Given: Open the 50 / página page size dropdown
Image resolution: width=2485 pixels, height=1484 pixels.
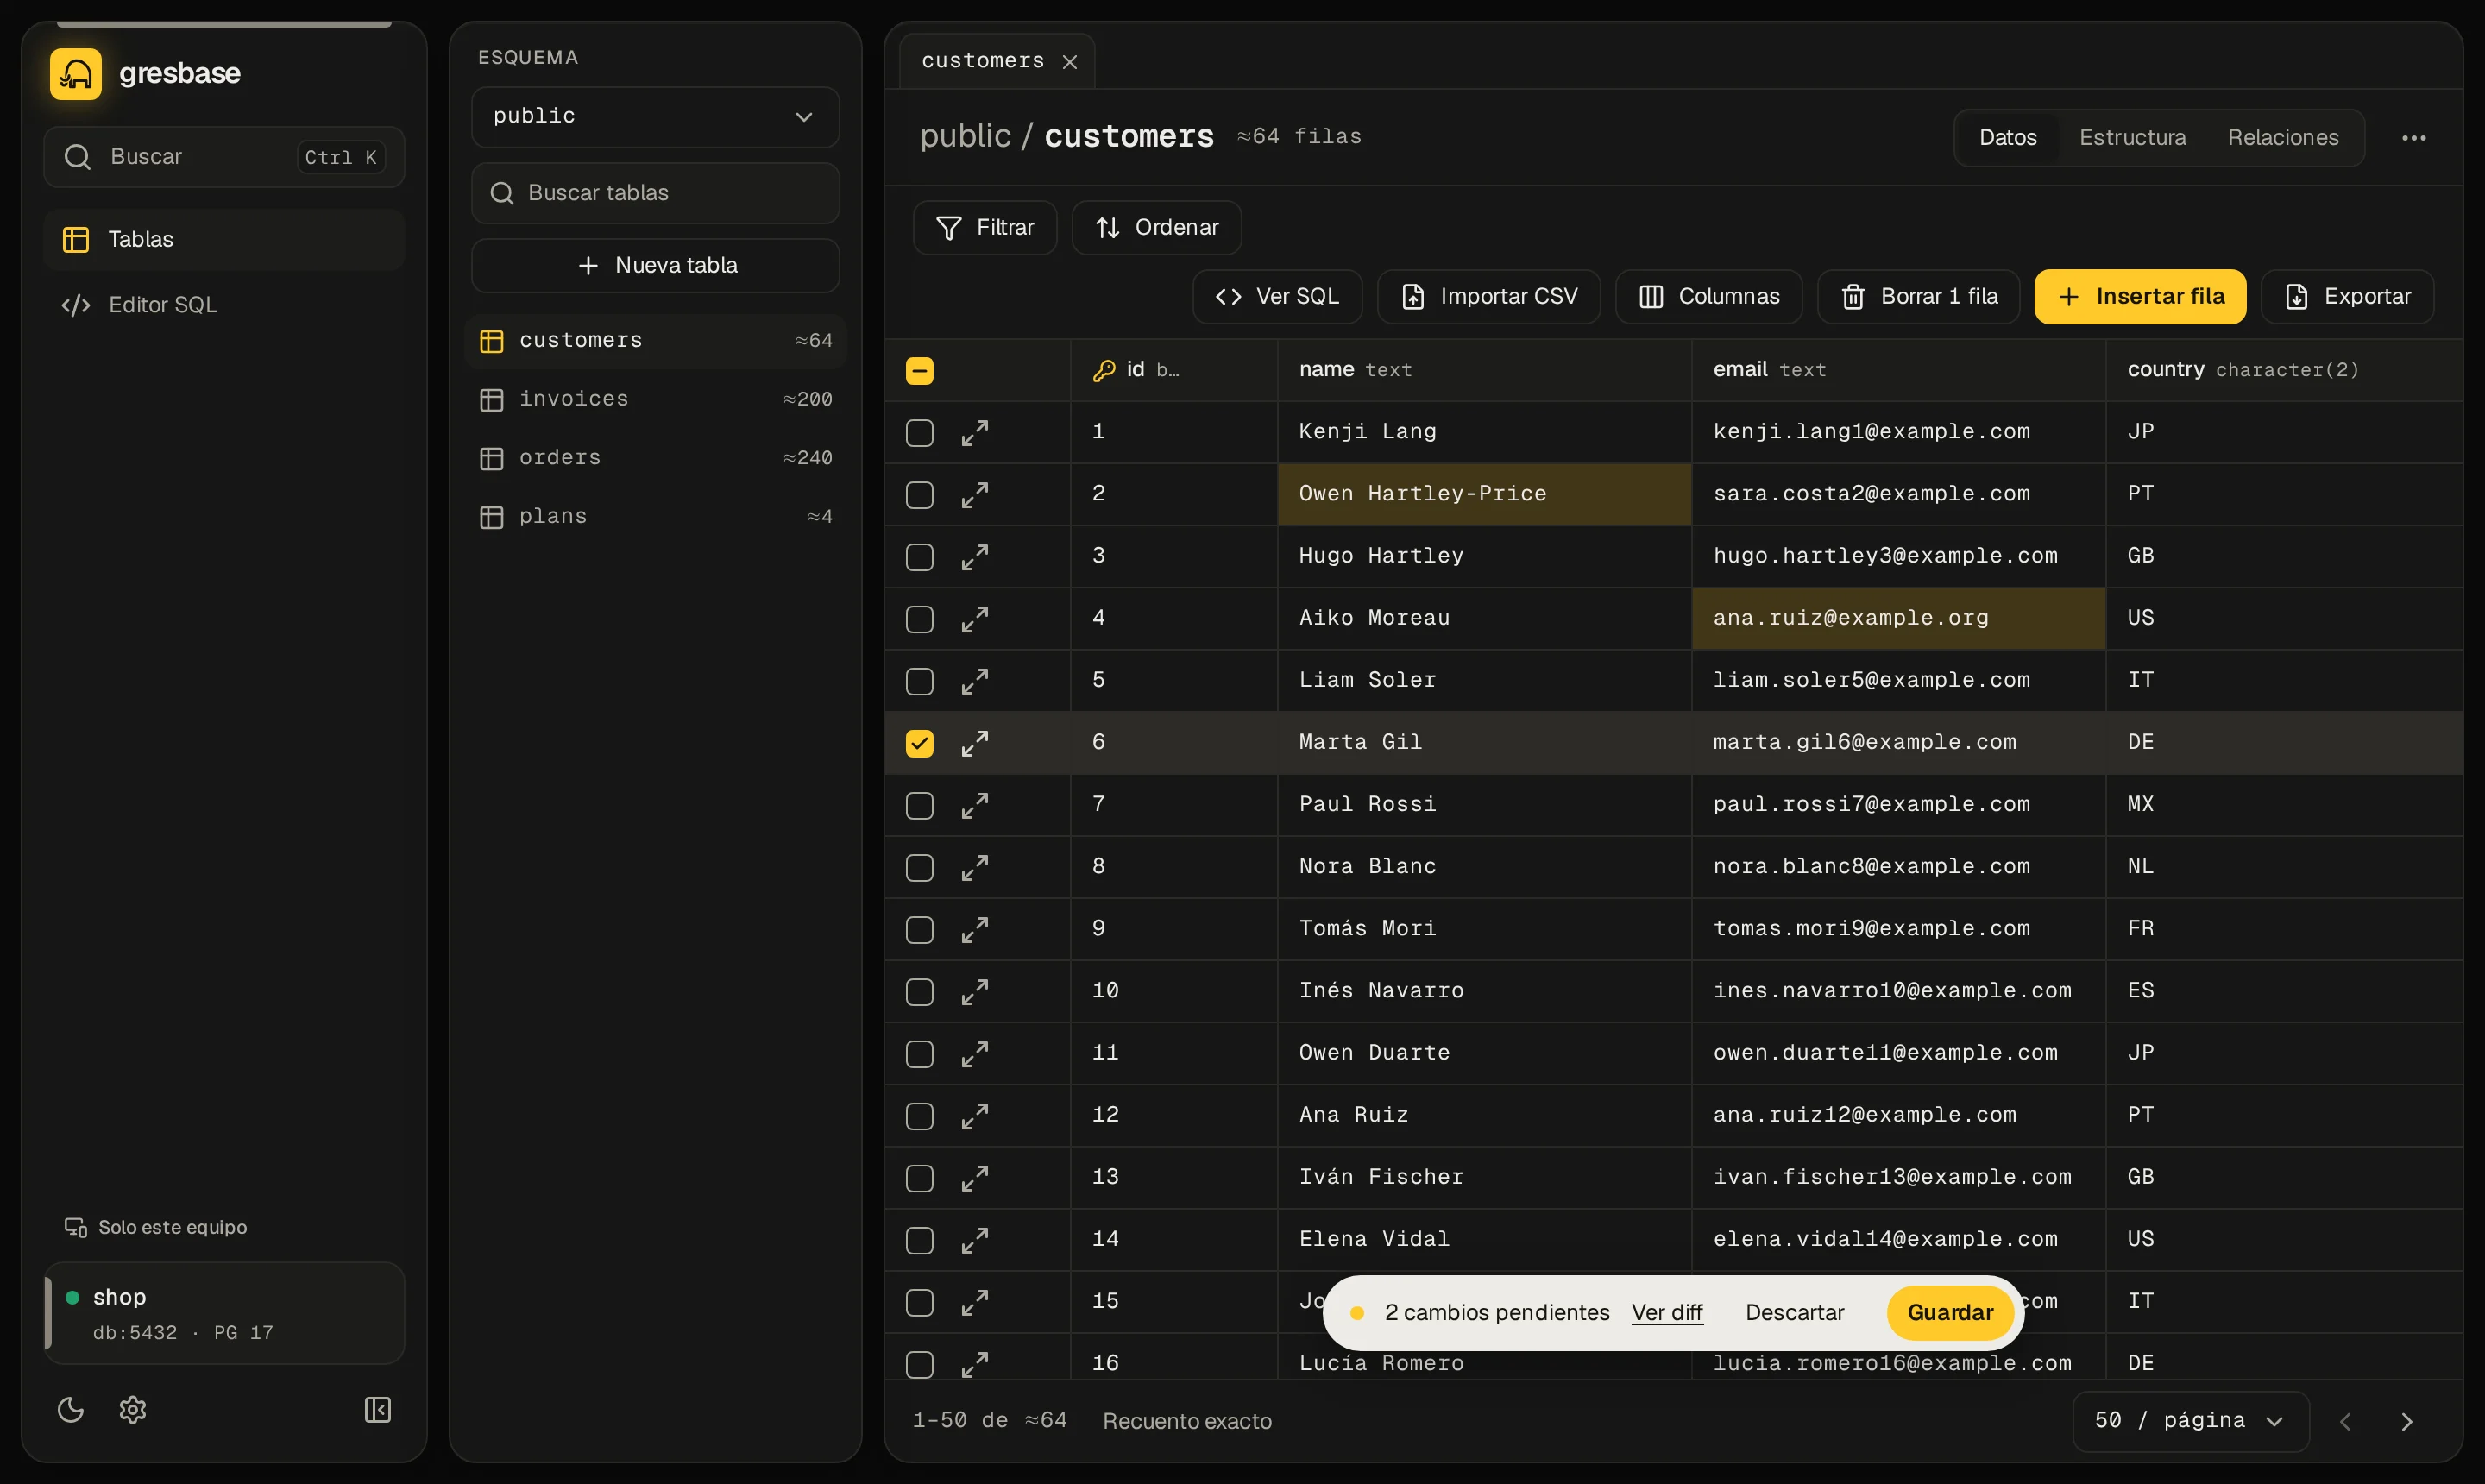Looking at the screenshot, I should click(x=2191, y=1421).
